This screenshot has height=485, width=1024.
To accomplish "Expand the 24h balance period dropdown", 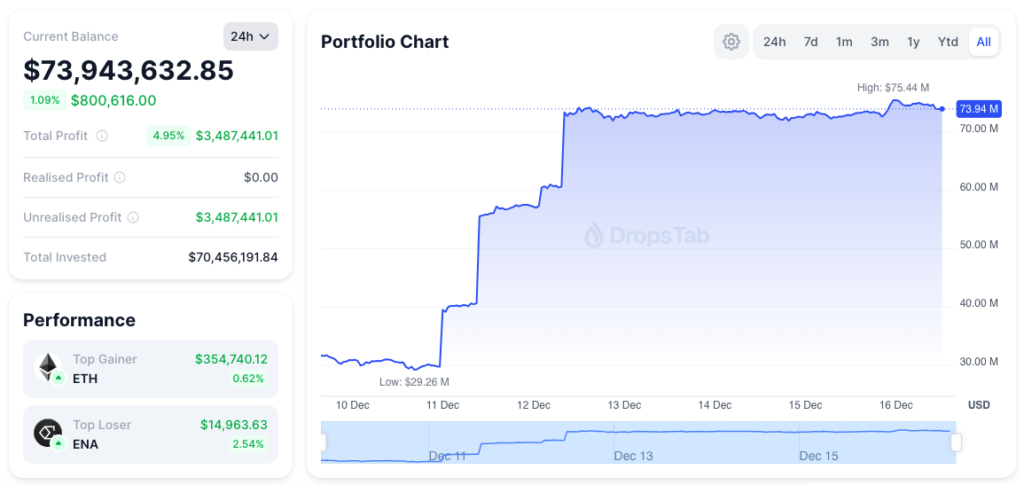I will click(x=250, y=36).
